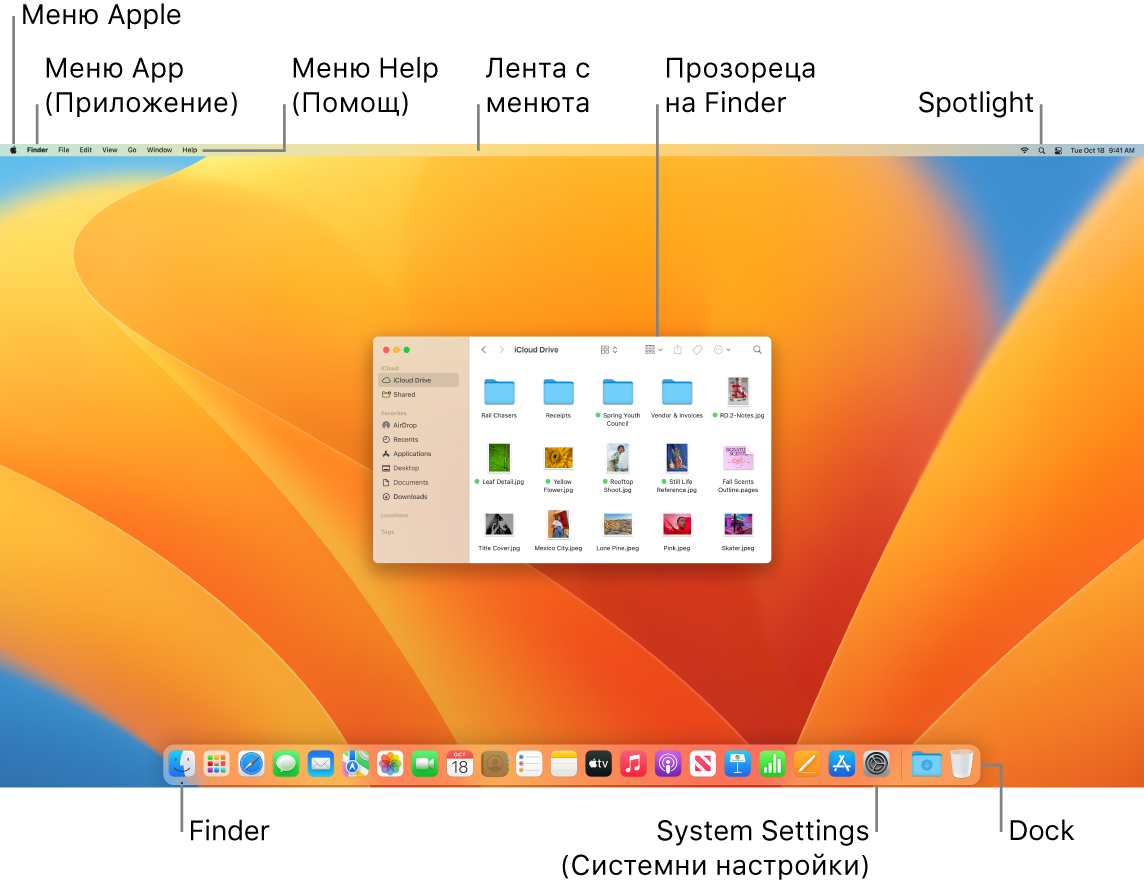Screen dimensions: 1144x888
Task: Open Maps from the Dock
Action: [x=355, y=764]
